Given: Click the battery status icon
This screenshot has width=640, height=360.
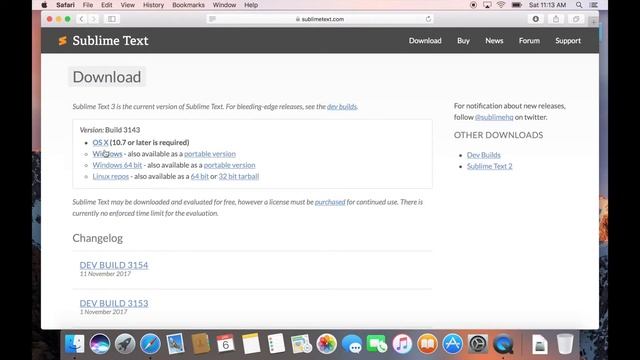Looking at the screenshot, I should pos(517,5).
